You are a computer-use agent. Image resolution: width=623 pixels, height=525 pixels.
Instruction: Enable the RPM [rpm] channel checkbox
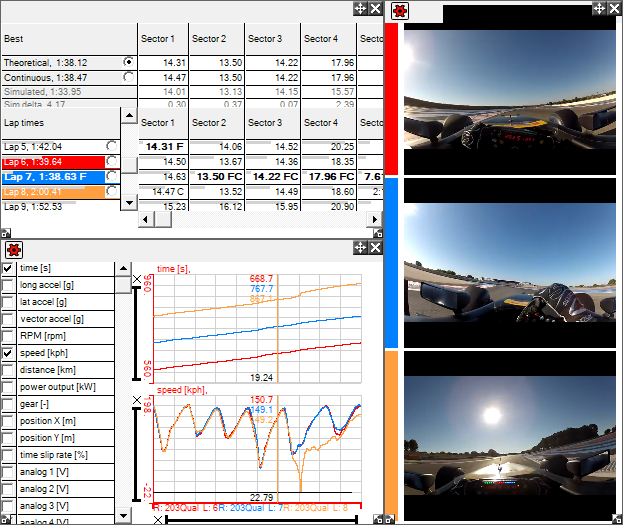[x=8, y=336]
